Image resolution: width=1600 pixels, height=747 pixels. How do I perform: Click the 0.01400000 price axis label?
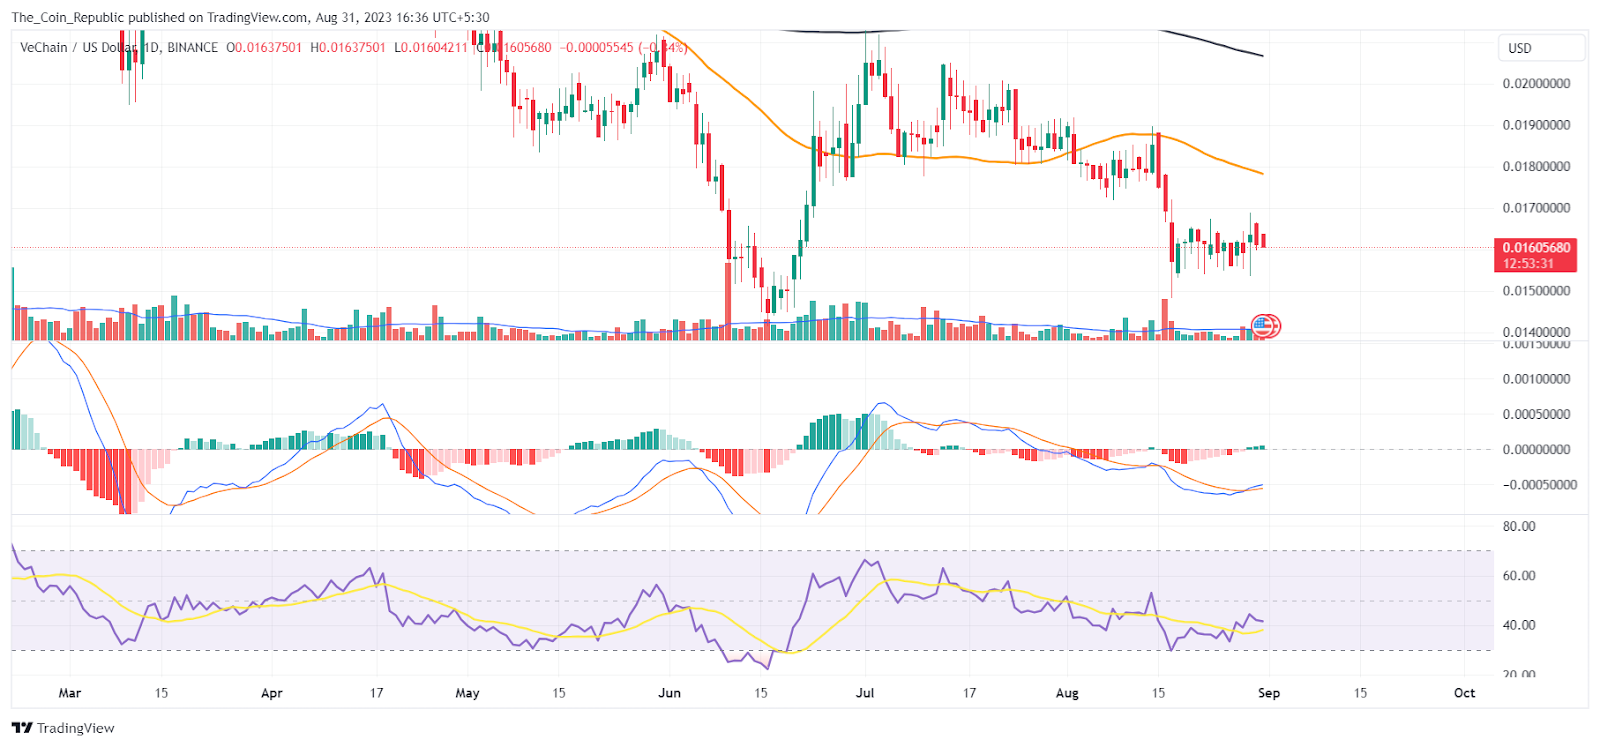1536,332
